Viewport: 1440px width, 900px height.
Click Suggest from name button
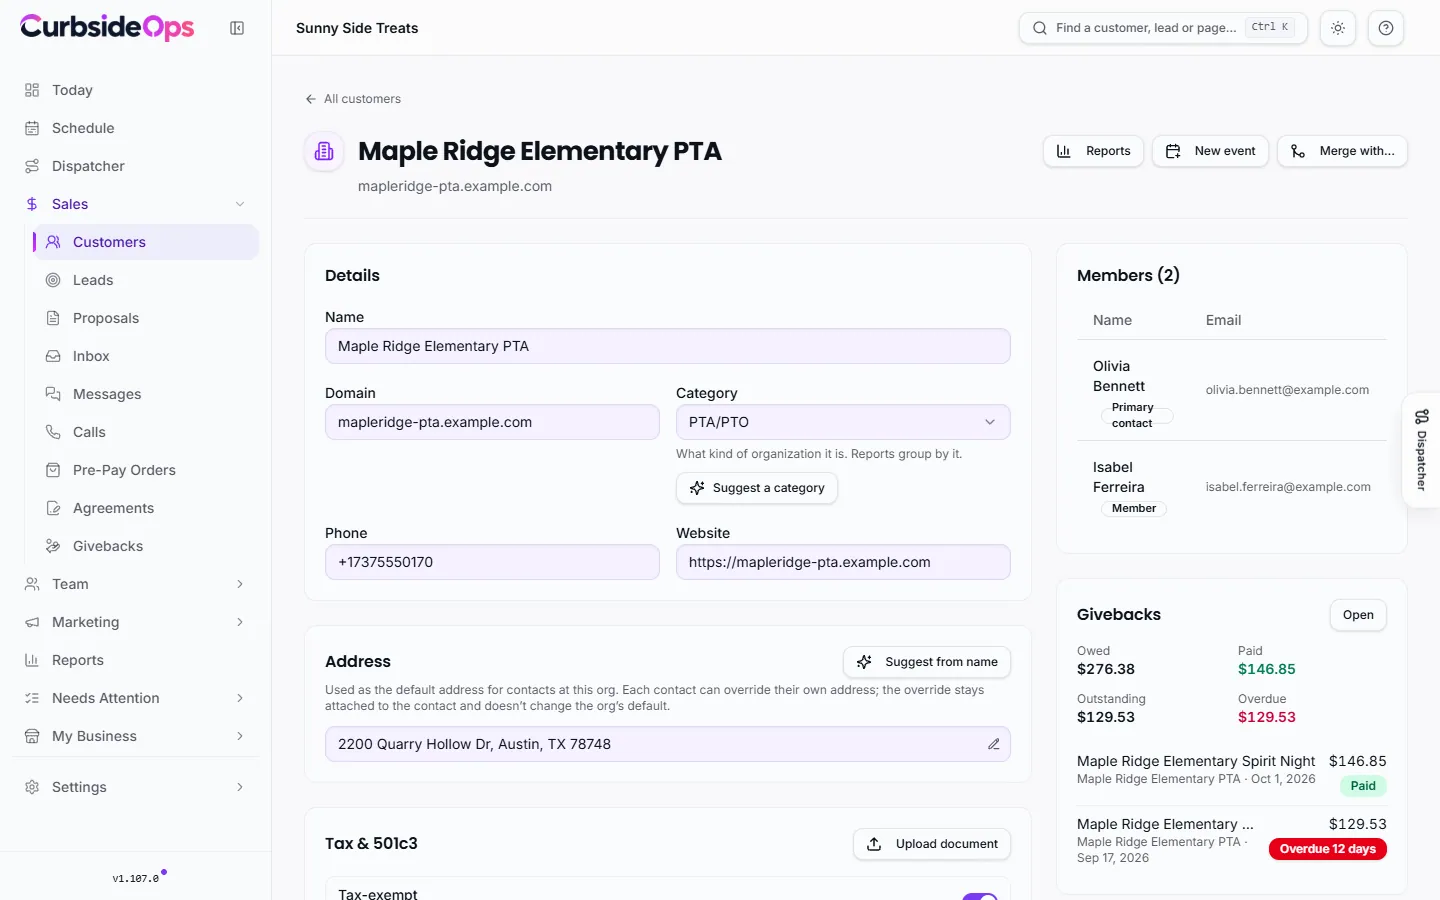[927, 662]
